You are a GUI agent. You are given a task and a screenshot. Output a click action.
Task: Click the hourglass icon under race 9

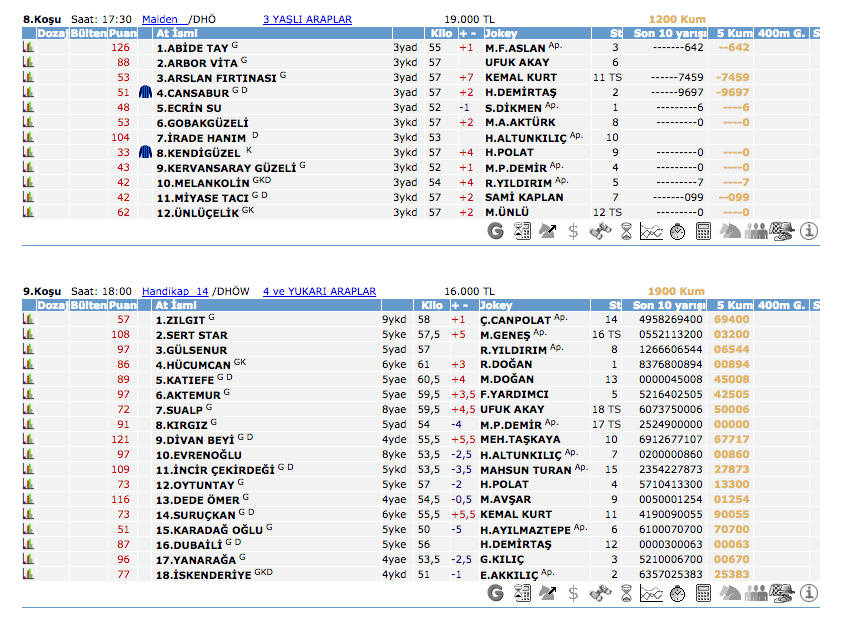(625, 594)
